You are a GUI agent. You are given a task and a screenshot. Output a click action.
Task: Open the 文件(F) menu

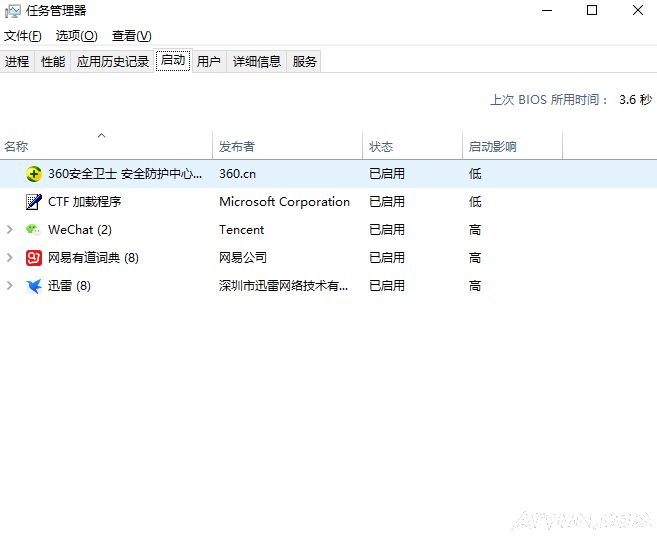click(23, 36)
